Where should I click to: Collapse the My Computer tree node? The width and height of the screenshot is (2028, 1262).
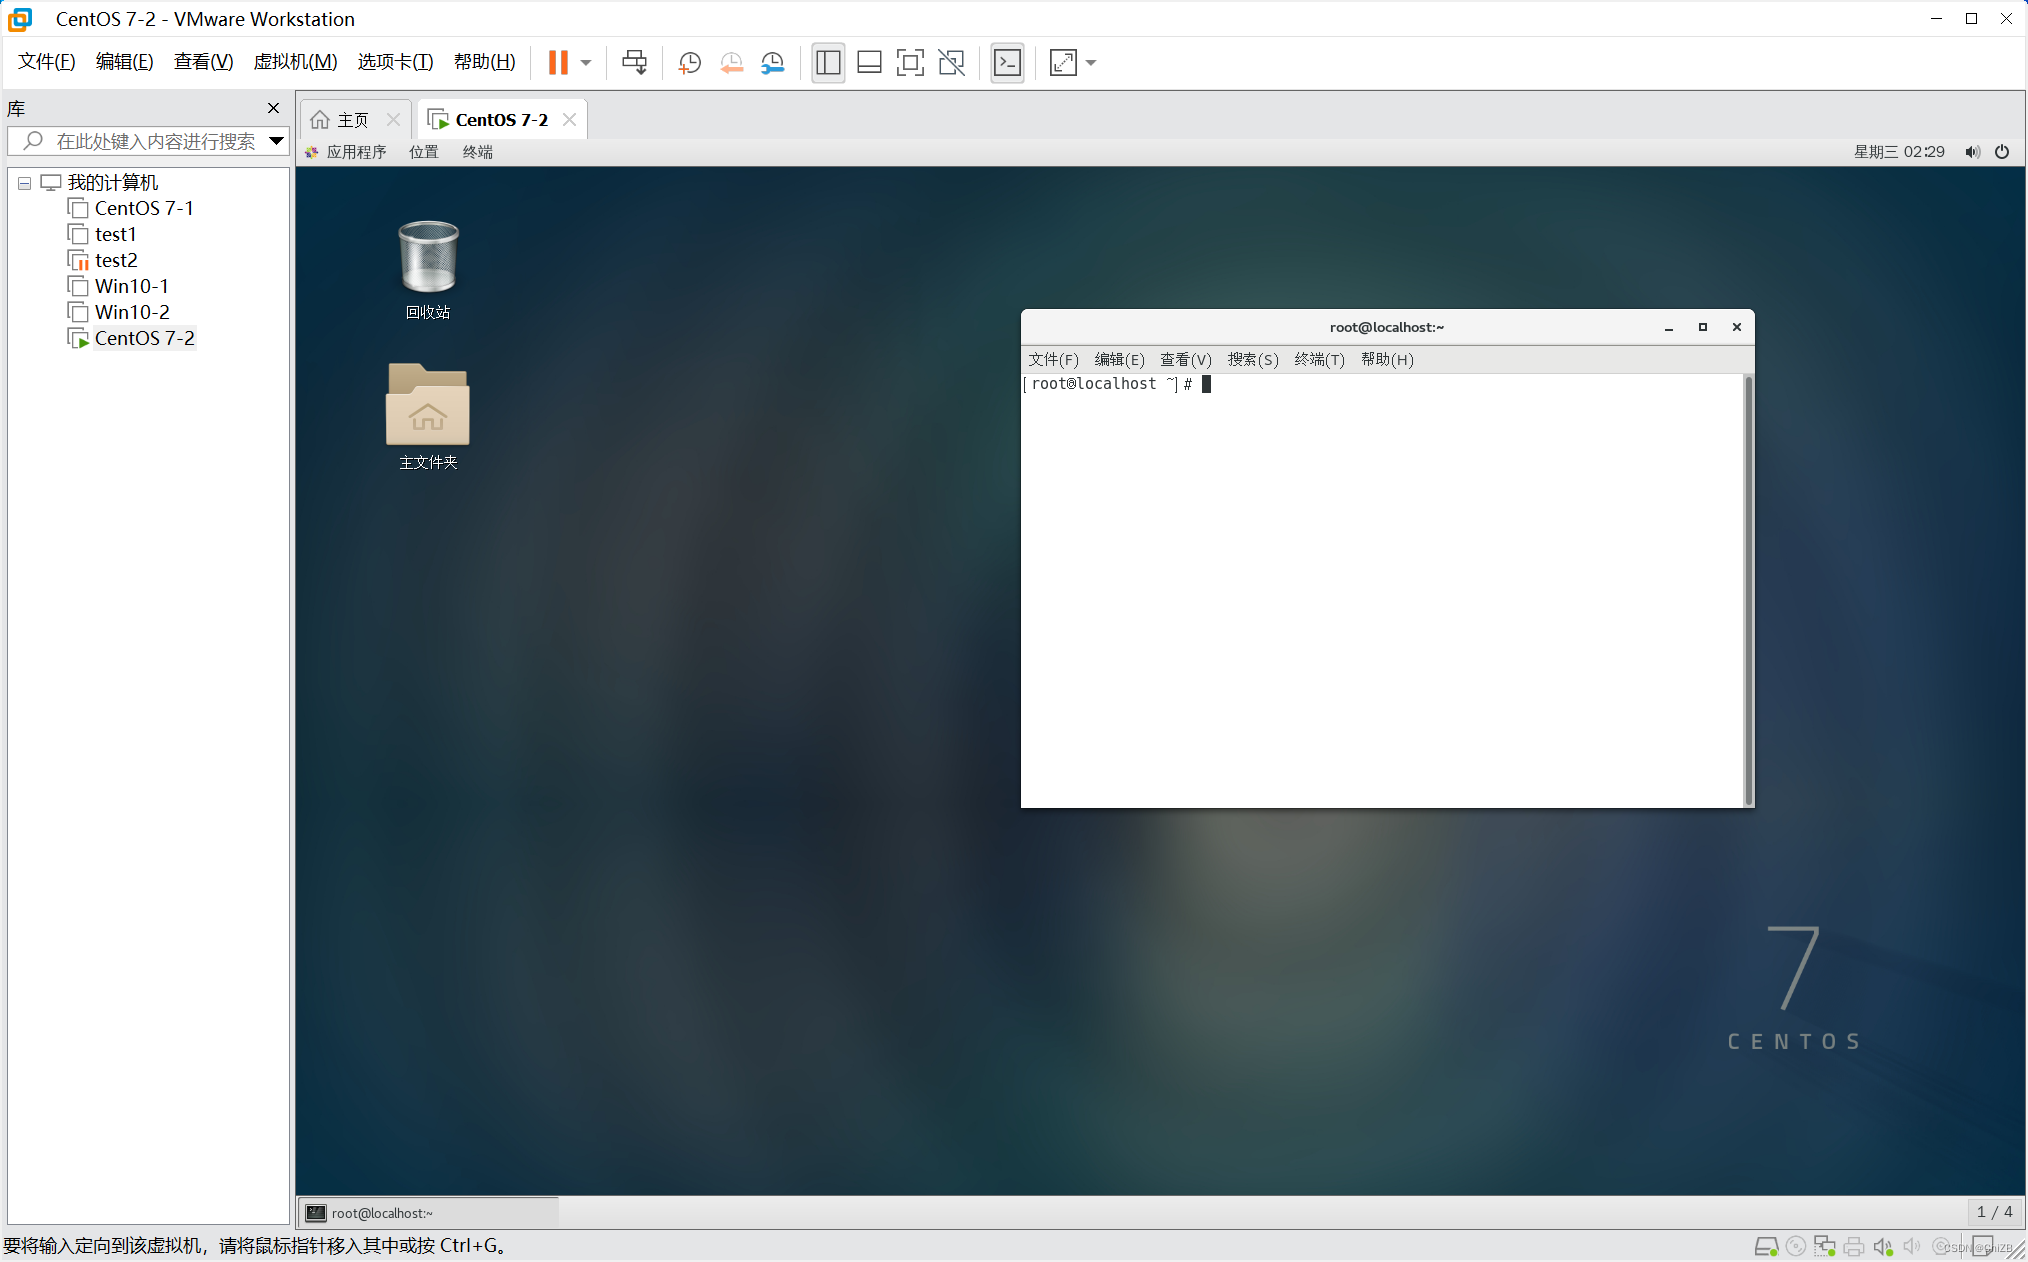coord(25,183)
